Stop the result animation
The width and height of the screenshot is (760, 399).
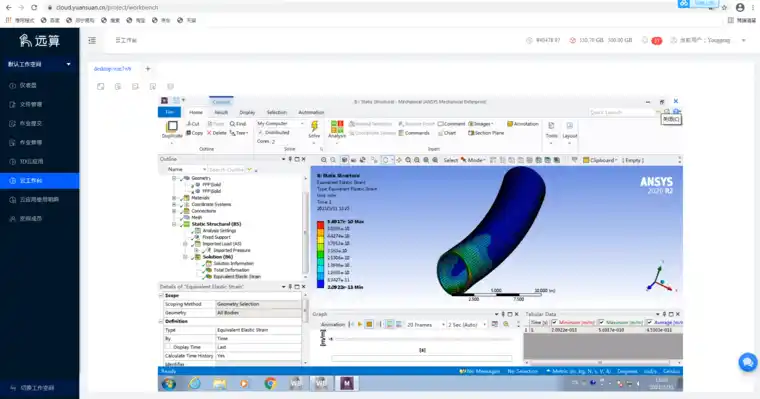369,324
